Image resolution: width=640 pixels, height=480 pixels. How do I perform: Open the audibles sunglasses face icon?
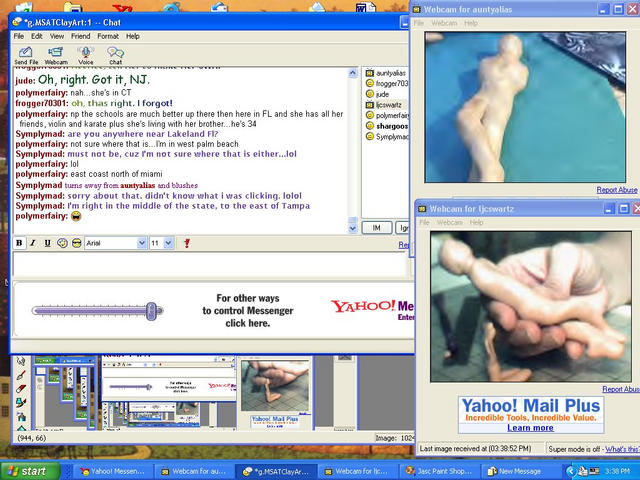[x=76, y=243]
